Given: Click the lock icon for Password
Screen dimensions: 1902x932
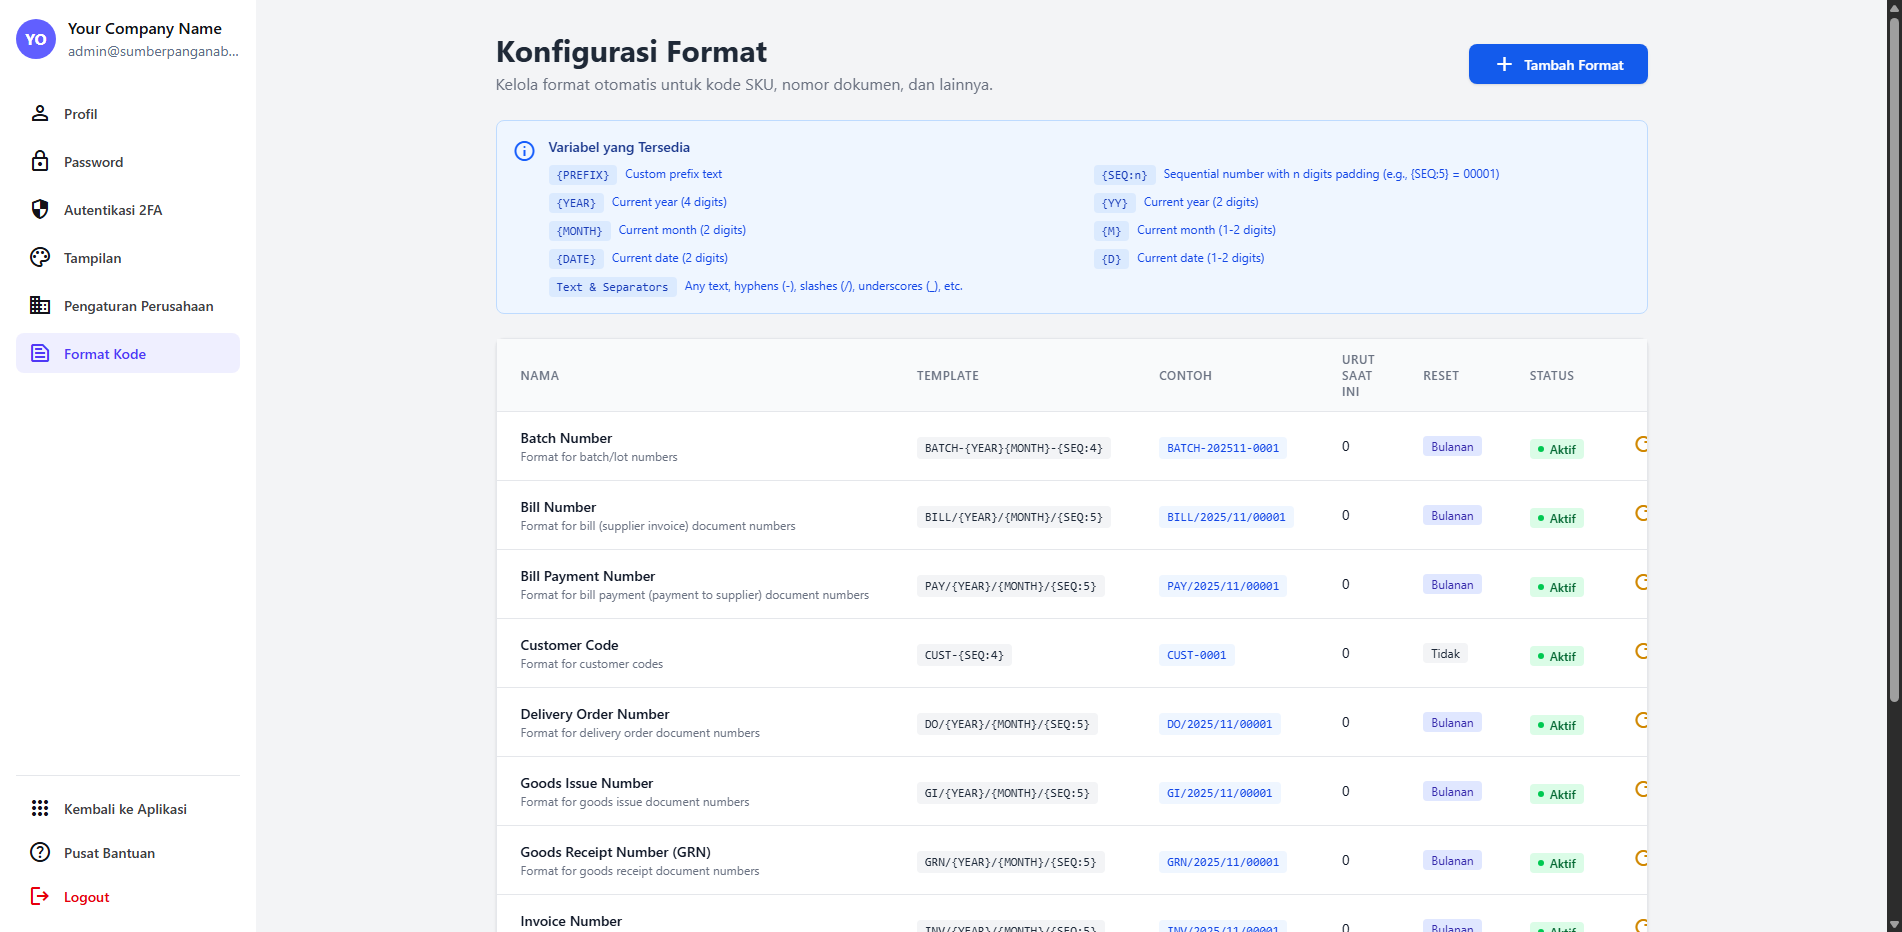Looking at the screenshot, I should click(x=40, y=161).
